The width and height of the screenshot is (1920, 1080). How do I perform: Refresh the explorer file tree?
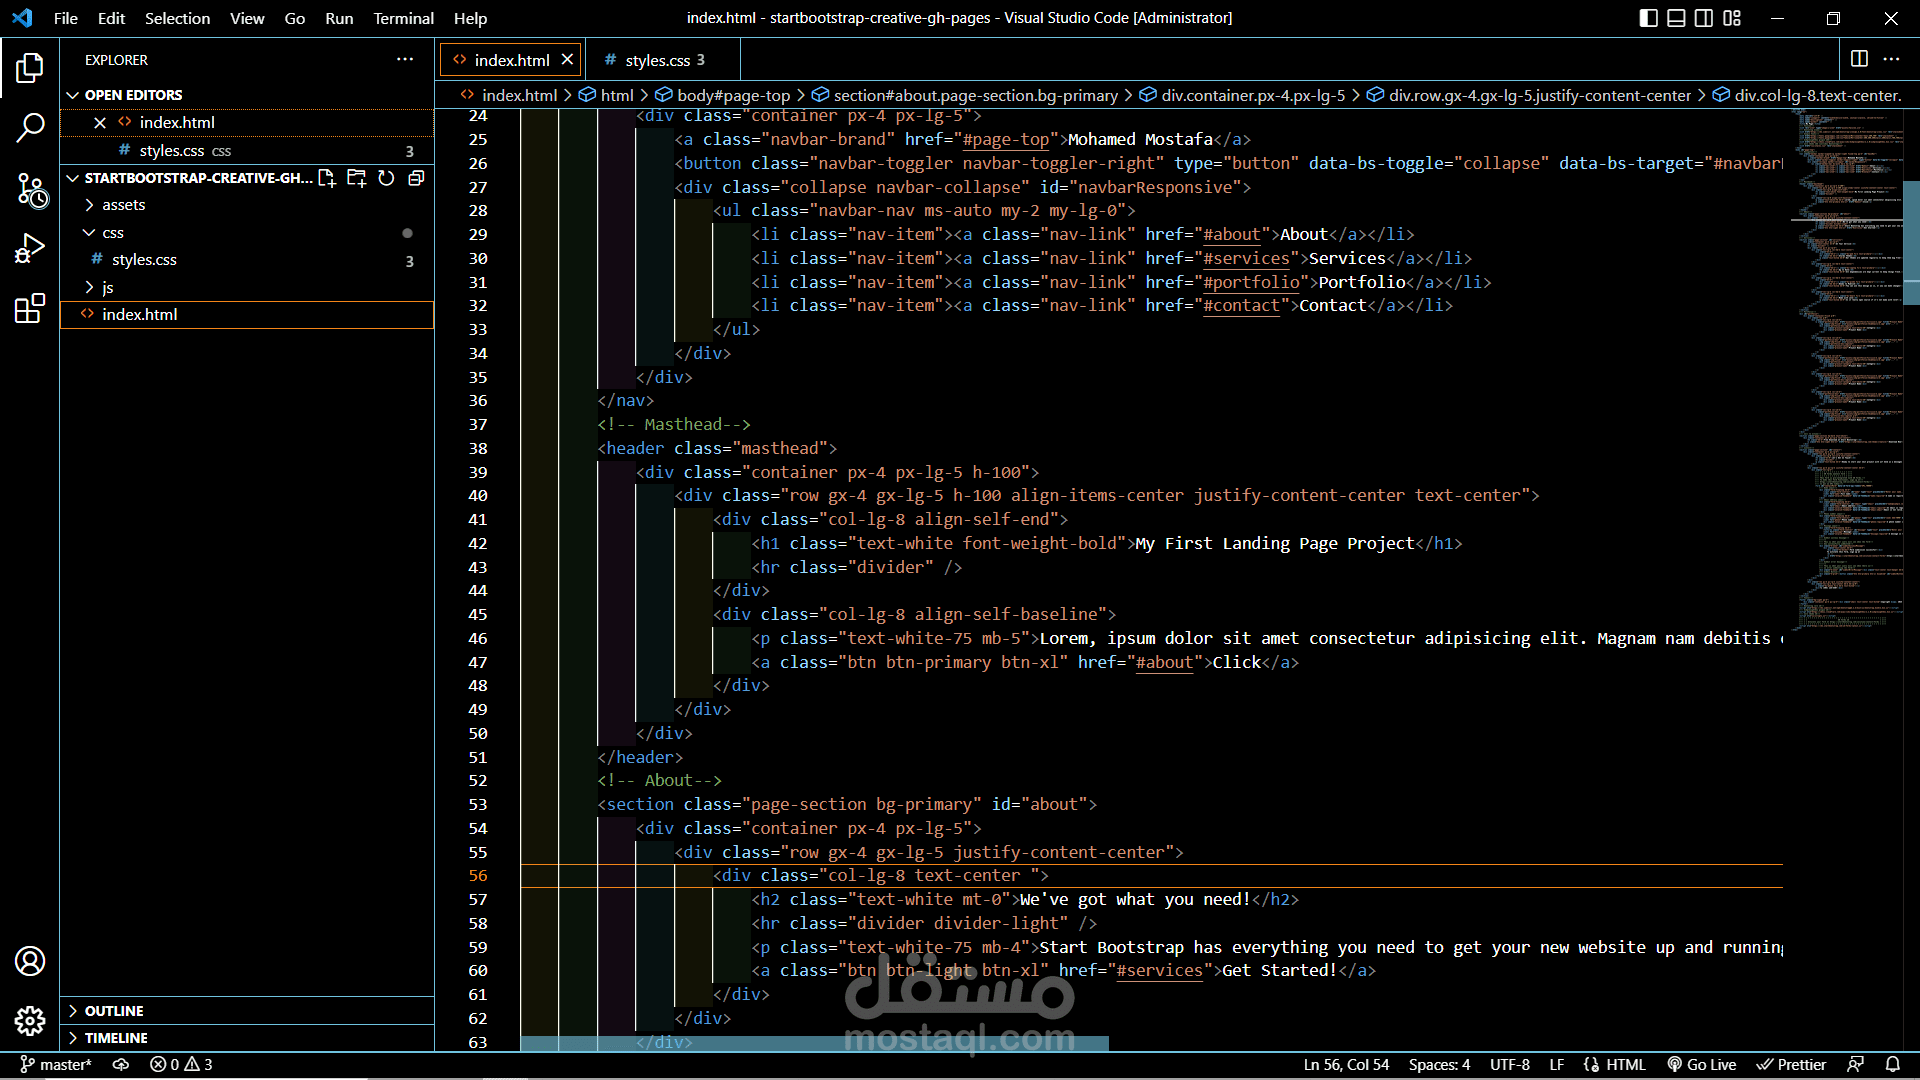click(x=386, y=178)
